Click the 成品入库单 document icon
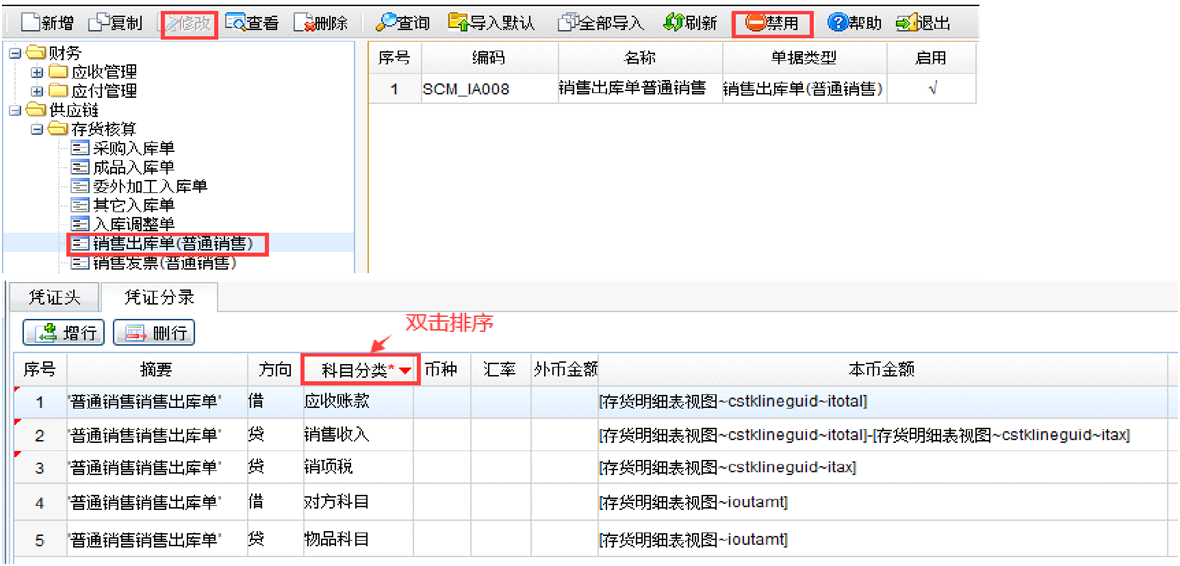The height and width of the screenshot is (566, 1180). point(80,167)
